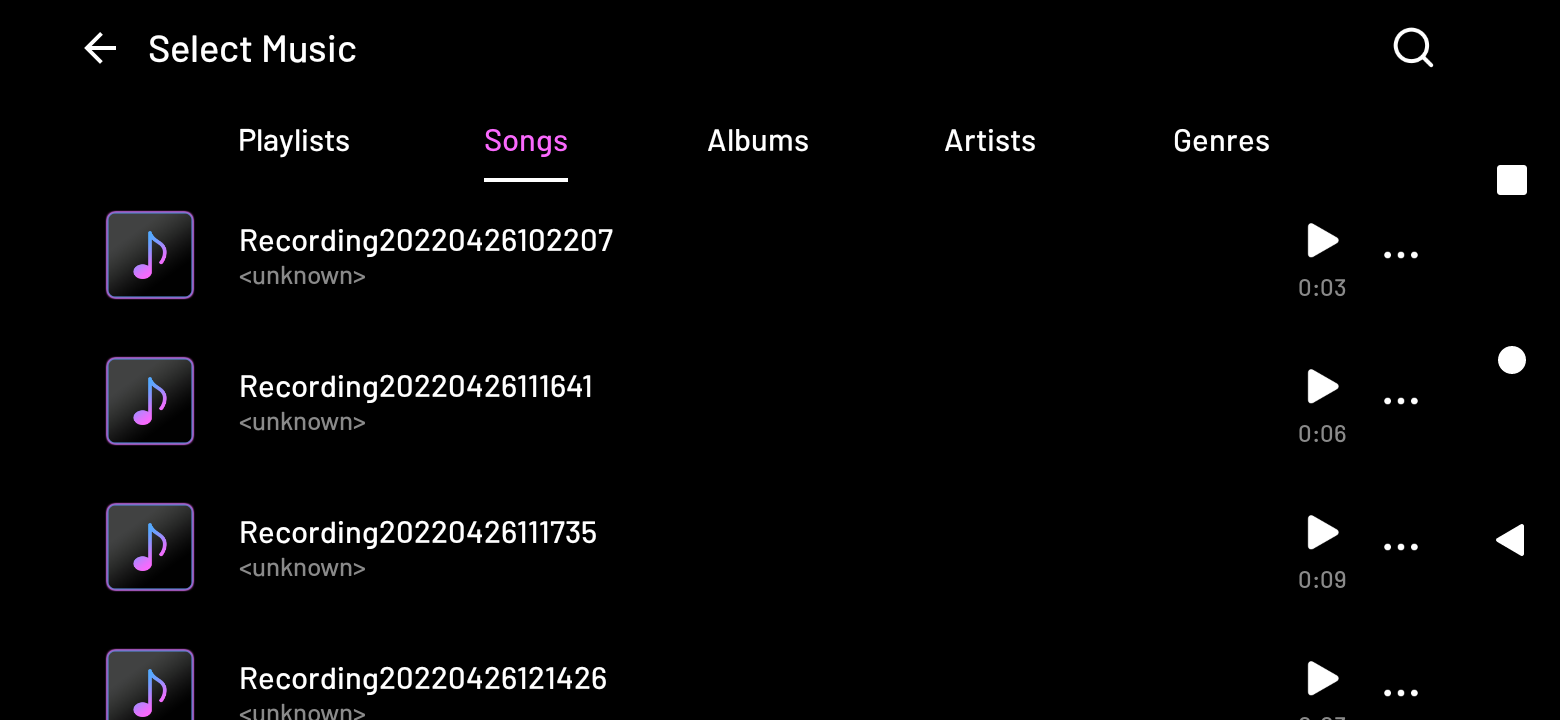The width and height of the screenshot is (1560, 720).
Task: Switch to the Playlists tab
Action: pyautogui.click(x=294, y=141)
